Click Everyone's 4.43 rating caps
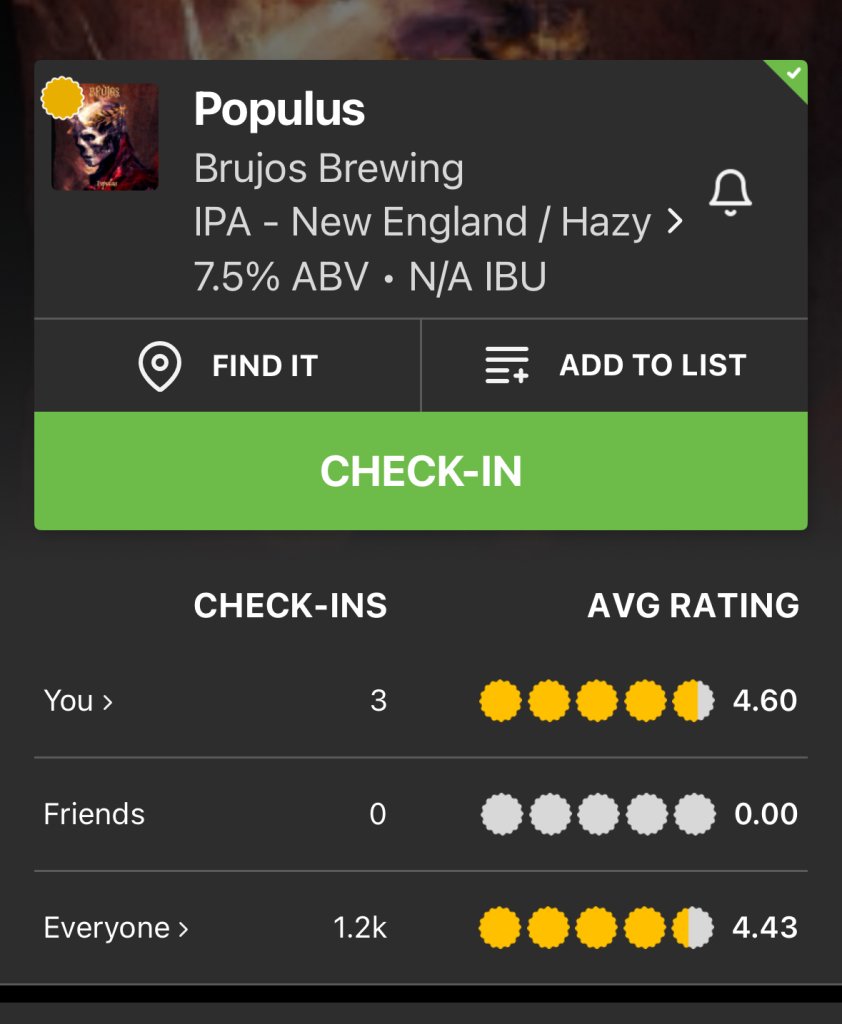 click(x=597, y=928)
